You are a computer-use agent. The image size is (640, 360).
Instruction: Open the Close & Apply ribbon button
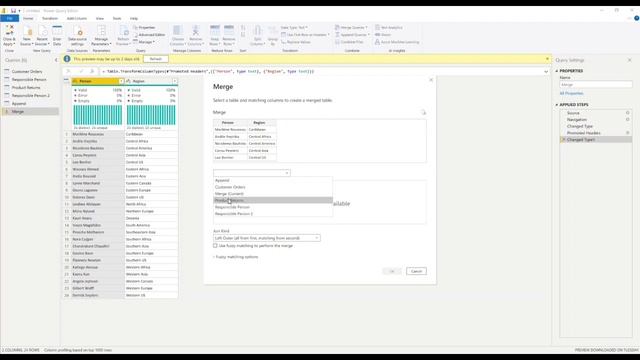9,35
